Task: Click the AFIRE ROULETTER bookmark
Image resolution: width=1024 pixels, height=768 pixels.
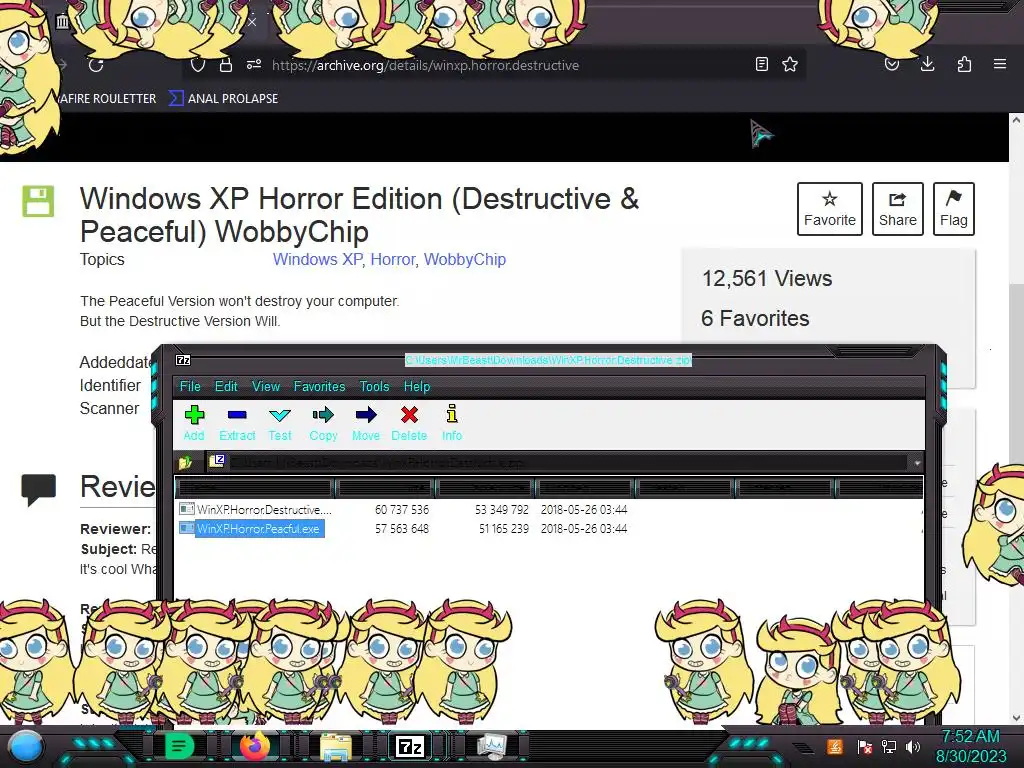Action: click(107, 99)
